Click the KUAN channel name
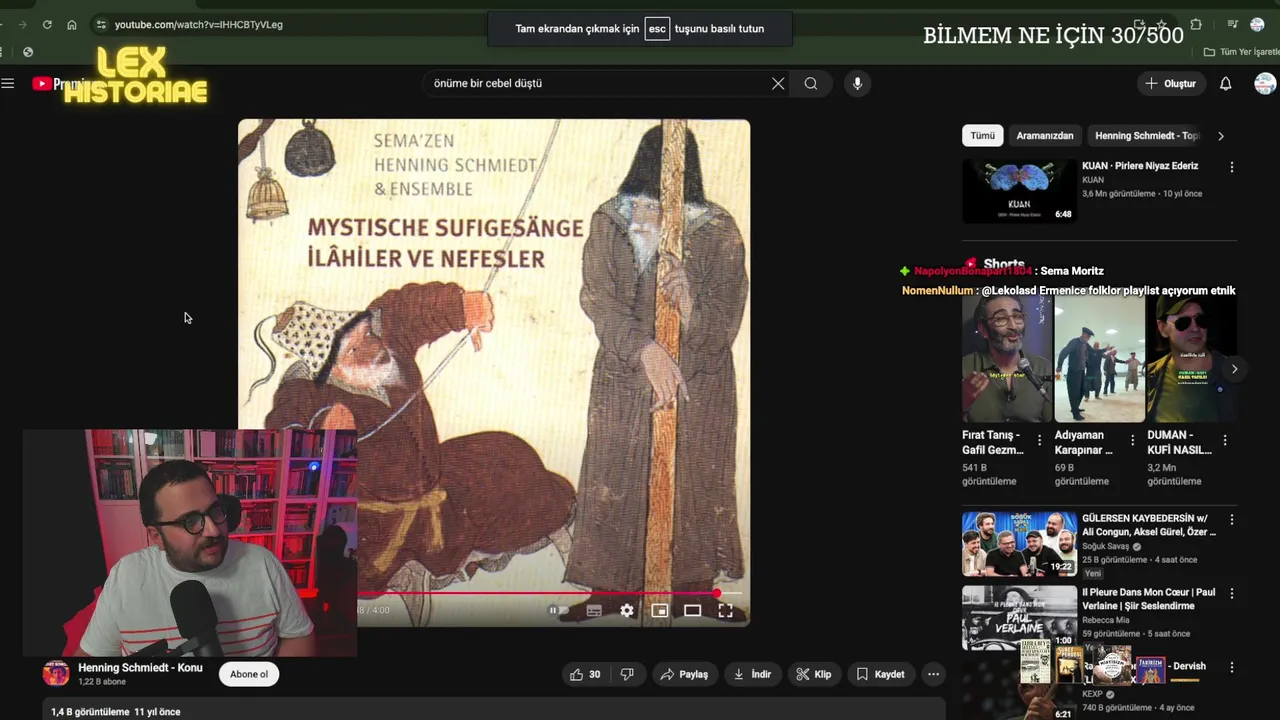Image resolution: width=1280 pixels, height=720 pixels. (1093, 180)
